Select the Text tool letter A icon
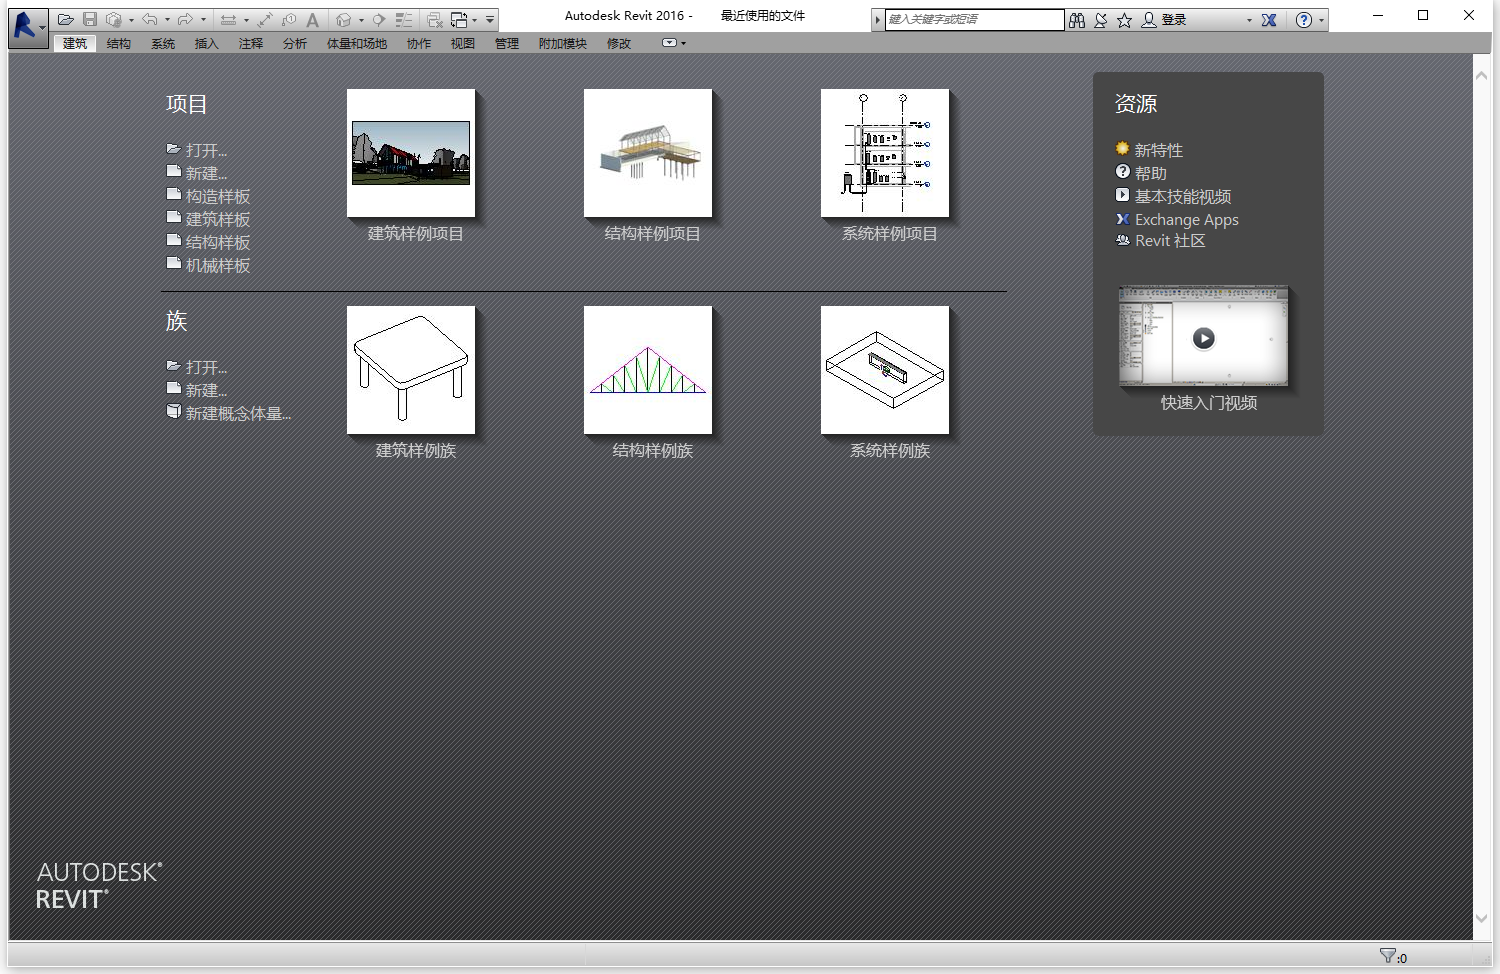Image resolution: width=1500 pixels, height=974 pixels. pyautogui.click(x=313, y=20)
